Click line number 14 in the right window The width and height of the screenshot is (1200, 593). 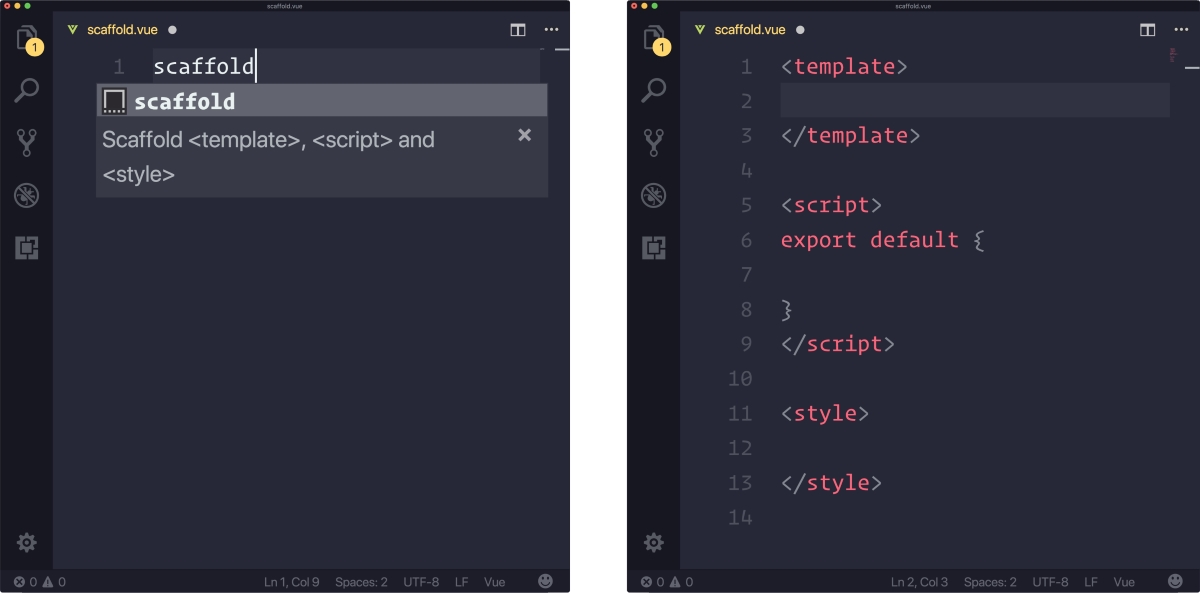tap(740, 517)
